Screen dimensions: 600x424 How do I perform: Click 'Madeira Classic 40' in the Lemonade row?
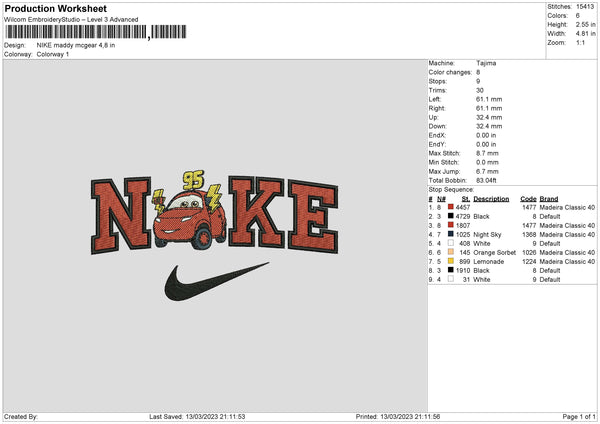pos(567,262)
